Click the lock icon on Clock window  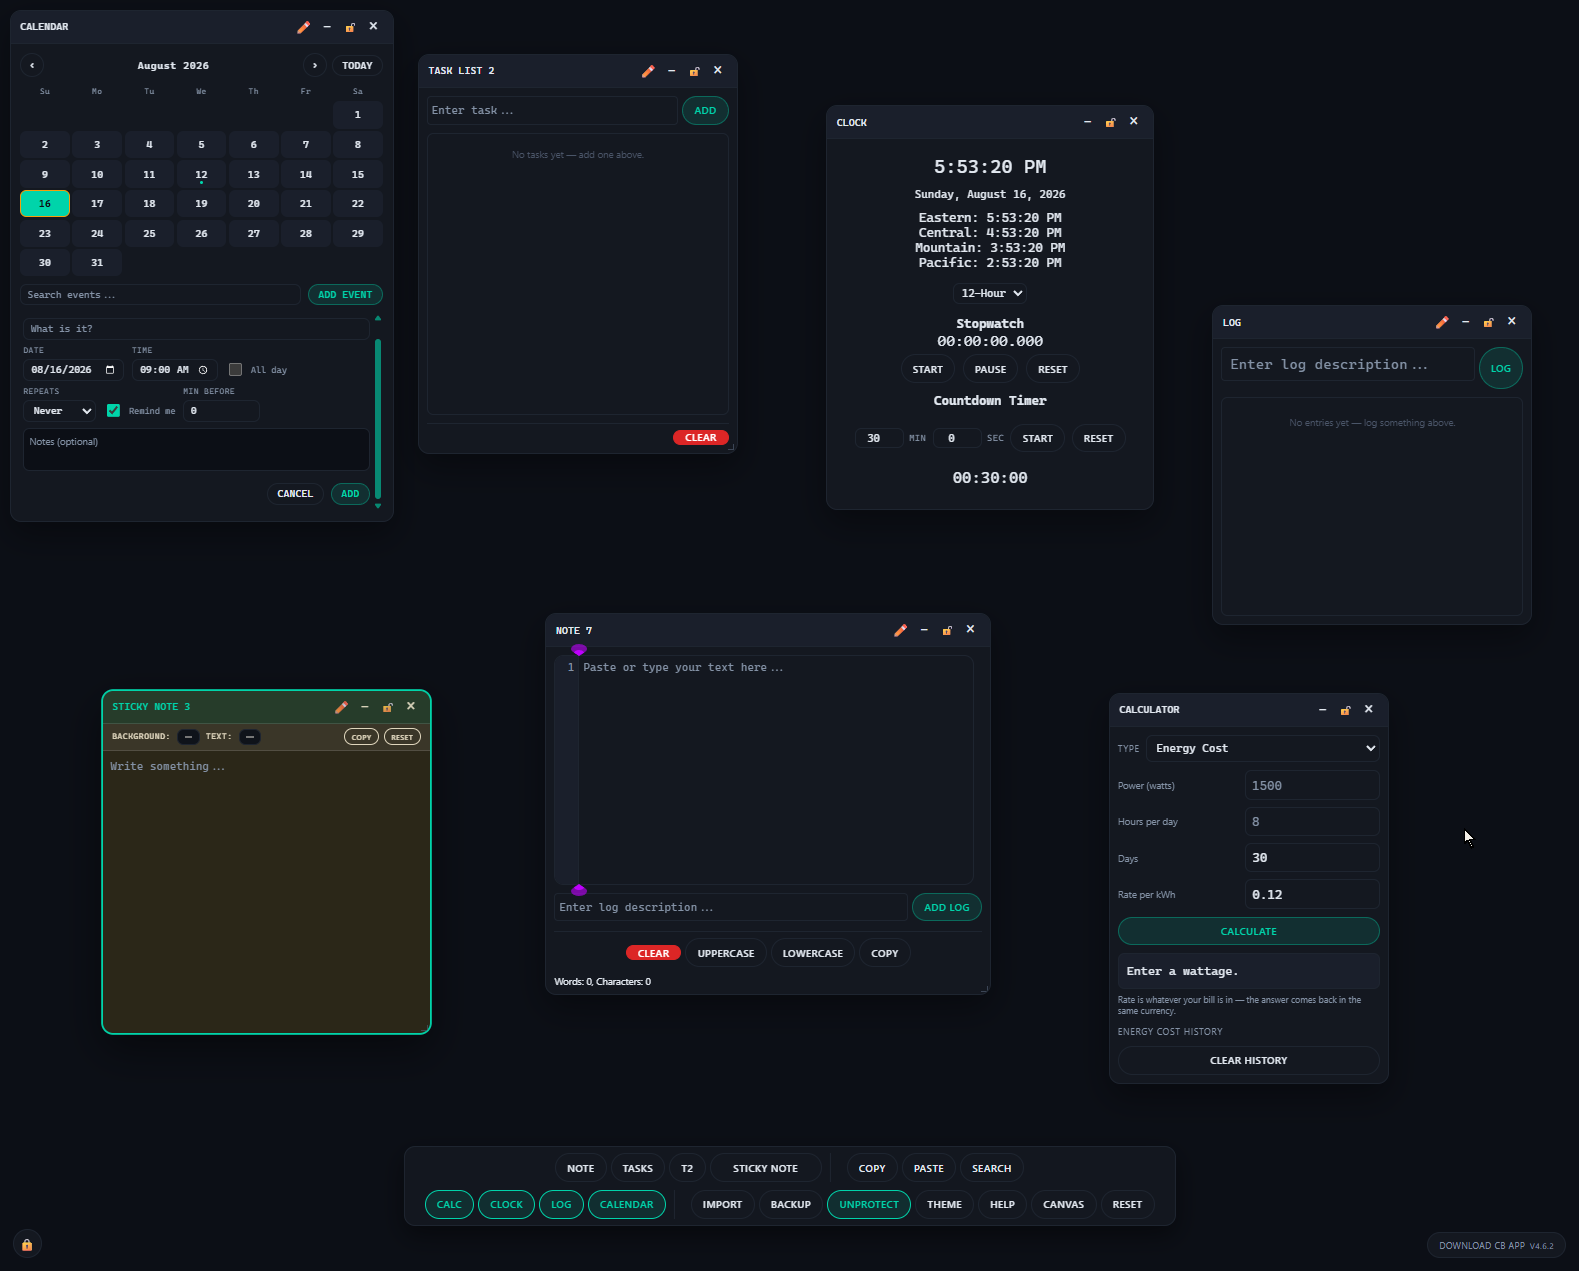pos(1110,122)
